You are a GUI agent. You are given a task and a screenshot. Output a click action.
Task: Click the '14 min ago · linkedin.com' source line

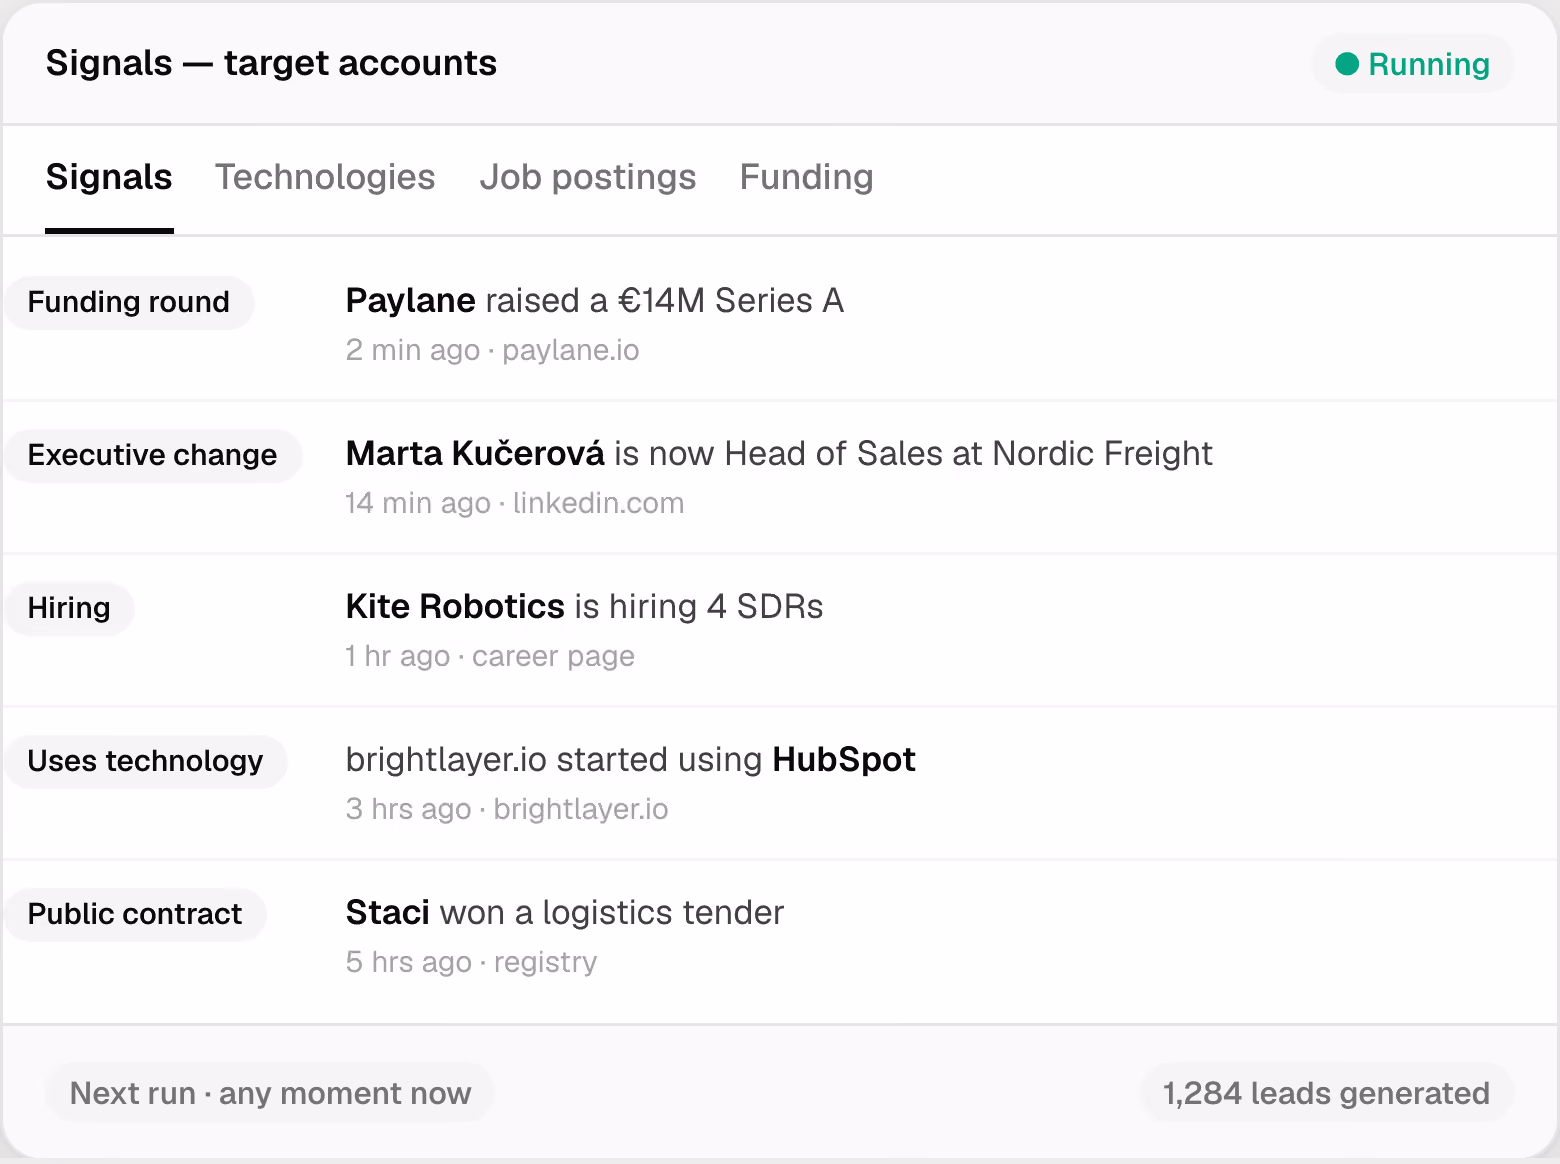pos(514,503)
